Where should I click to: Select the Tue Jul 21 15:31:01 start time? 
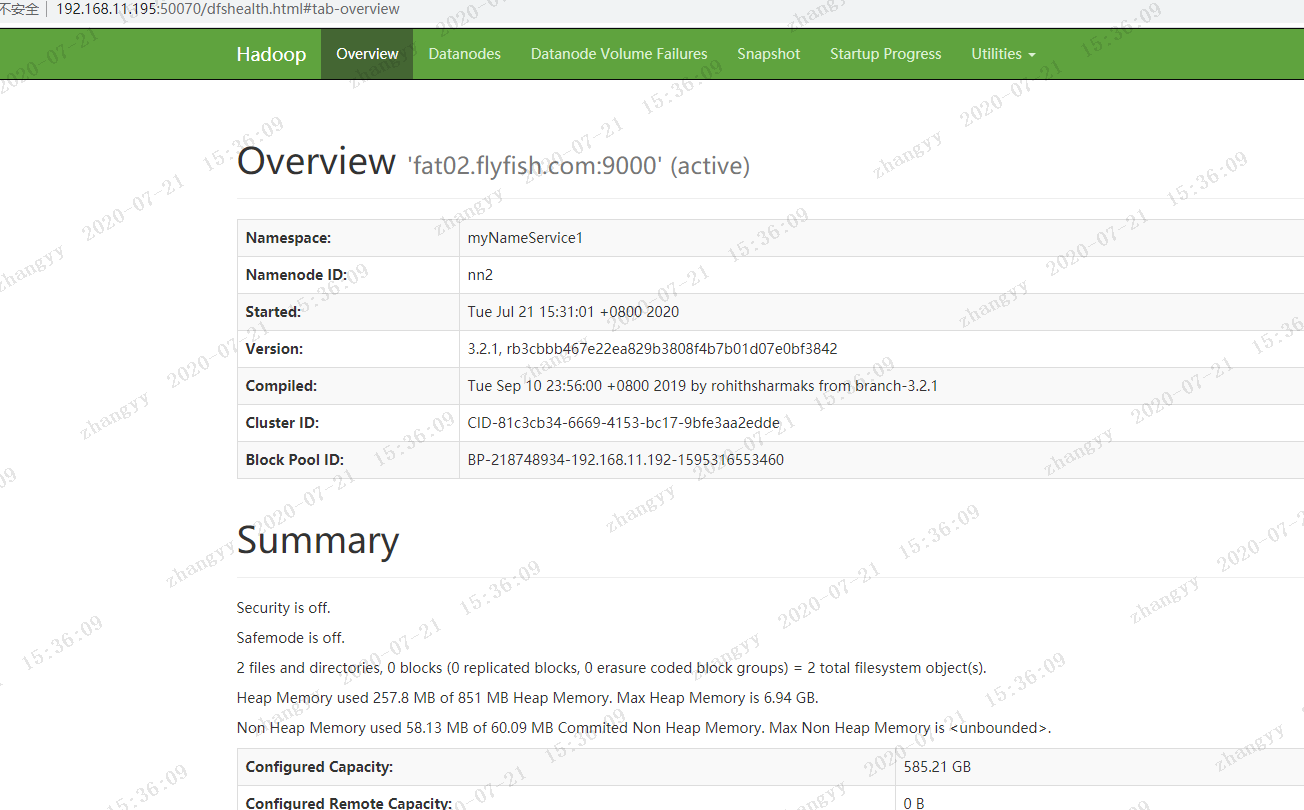point(573,312)
